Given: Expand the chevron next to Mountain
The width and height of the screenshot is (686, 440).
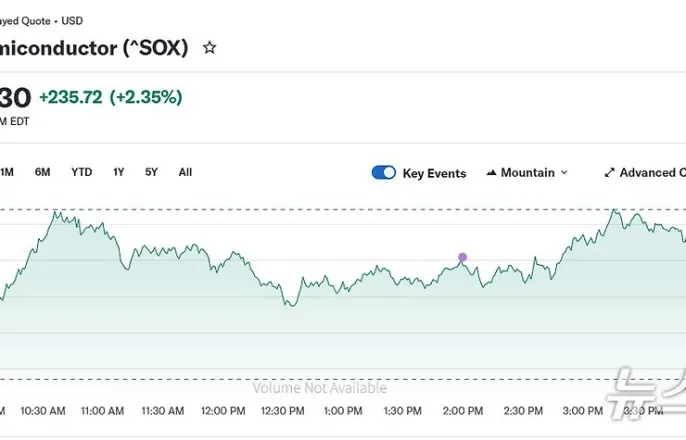Looking at the screenshot, I should [564, 173].
